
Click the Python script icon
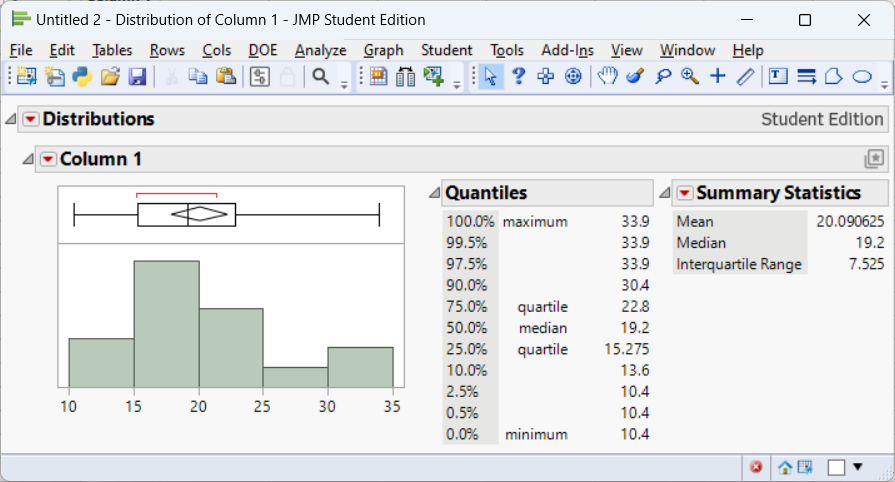point(82,77)
